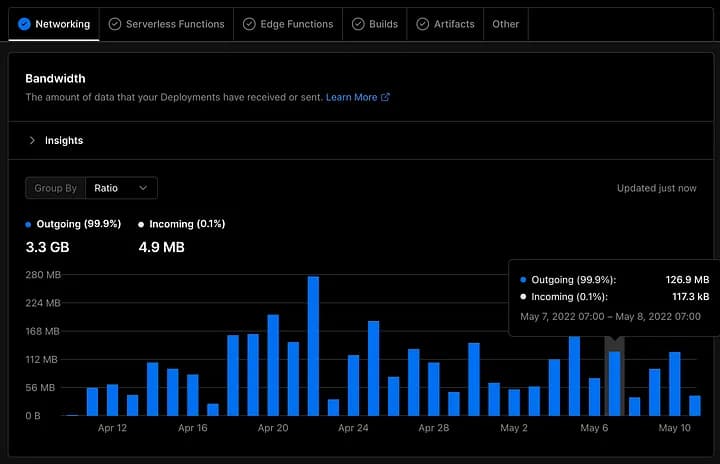Go to the Builds tab
Screen dimensions: 720x464
[x=375, y=24]
